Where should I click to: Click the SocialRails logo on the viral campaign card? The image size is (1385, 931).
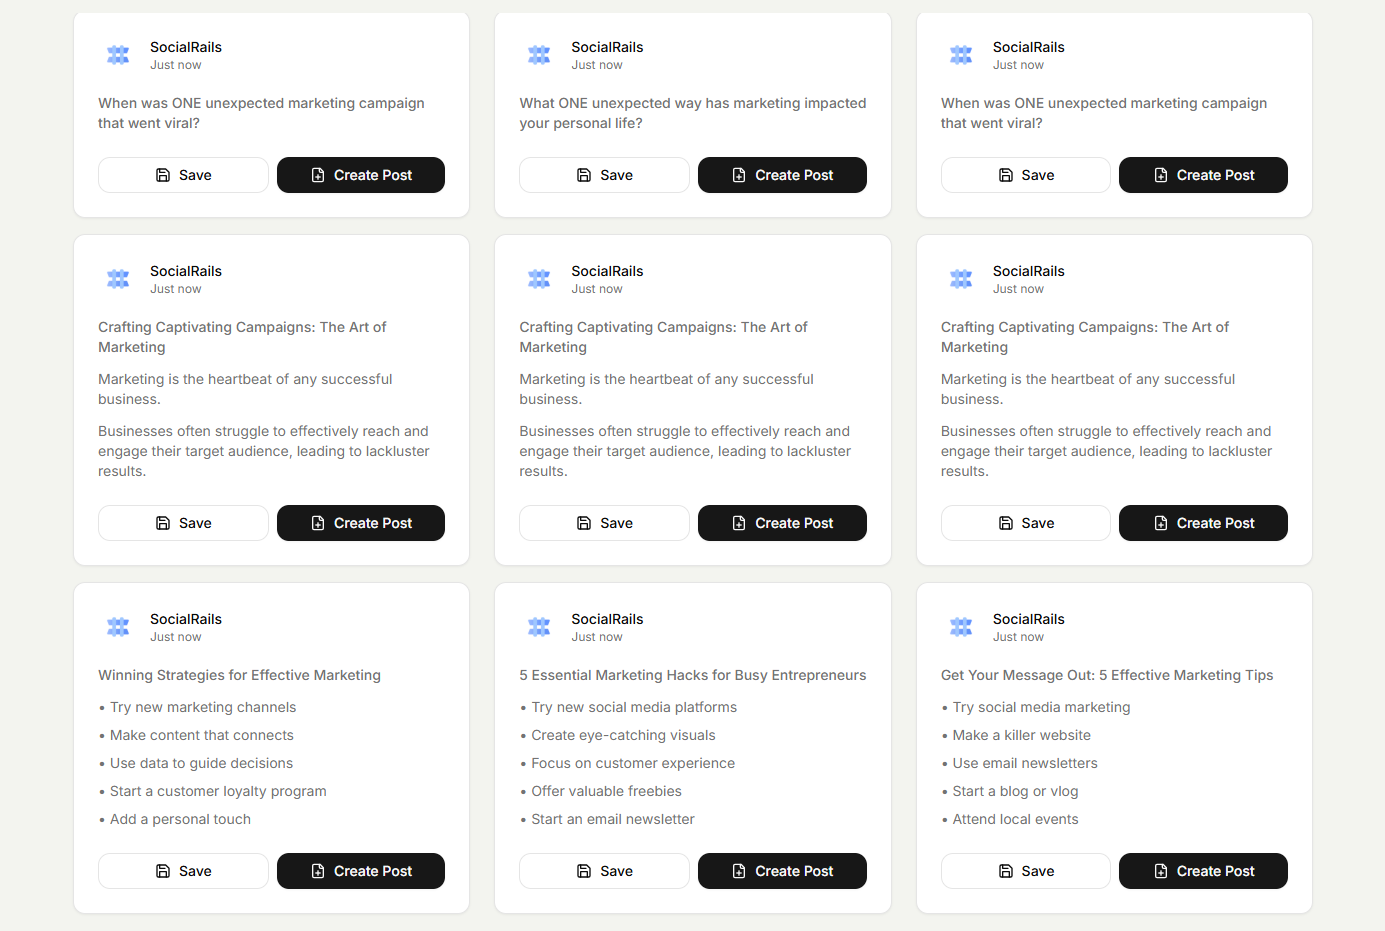pos(118,55)
